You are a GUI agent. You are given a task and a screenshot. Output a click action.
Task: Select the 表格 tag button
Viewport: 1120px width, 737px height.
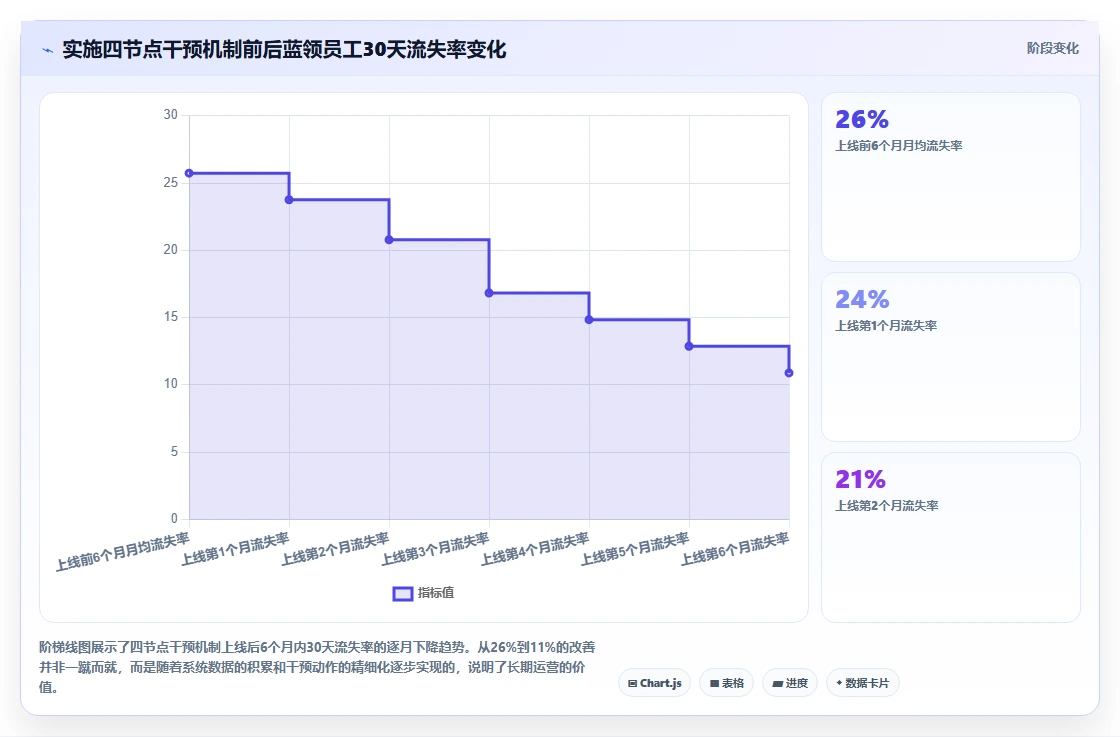[726, 683]
